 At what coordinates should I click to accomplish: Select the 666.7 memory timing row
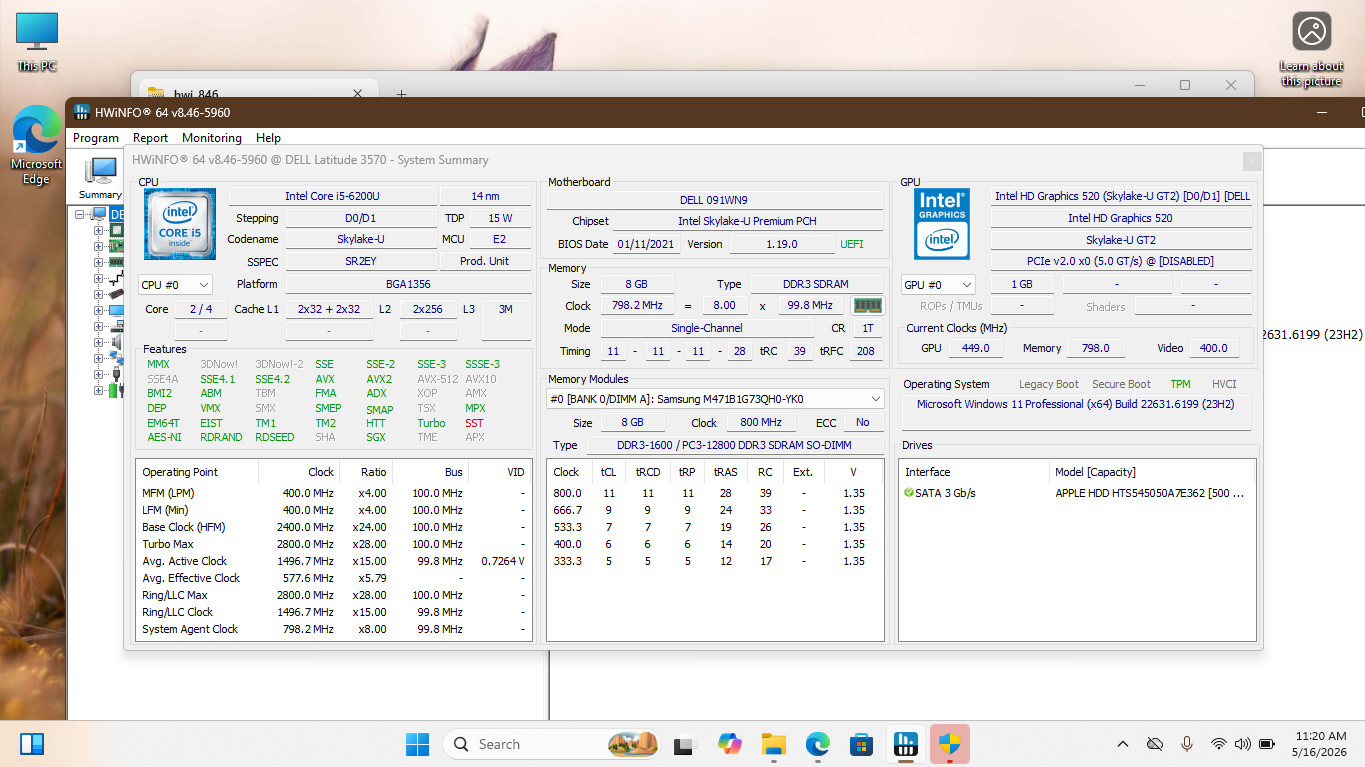(715, 510)
